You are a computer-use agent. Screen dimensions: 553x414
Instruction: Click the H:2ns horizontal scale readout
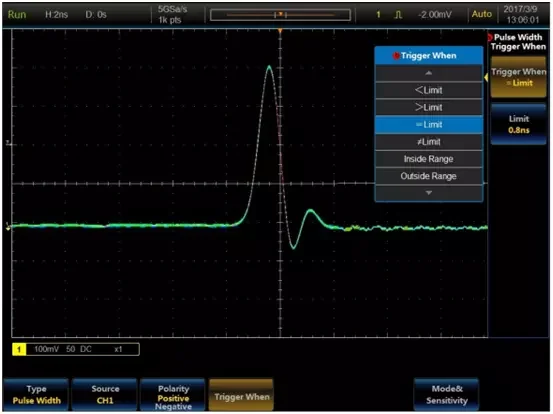pos(56,14)
